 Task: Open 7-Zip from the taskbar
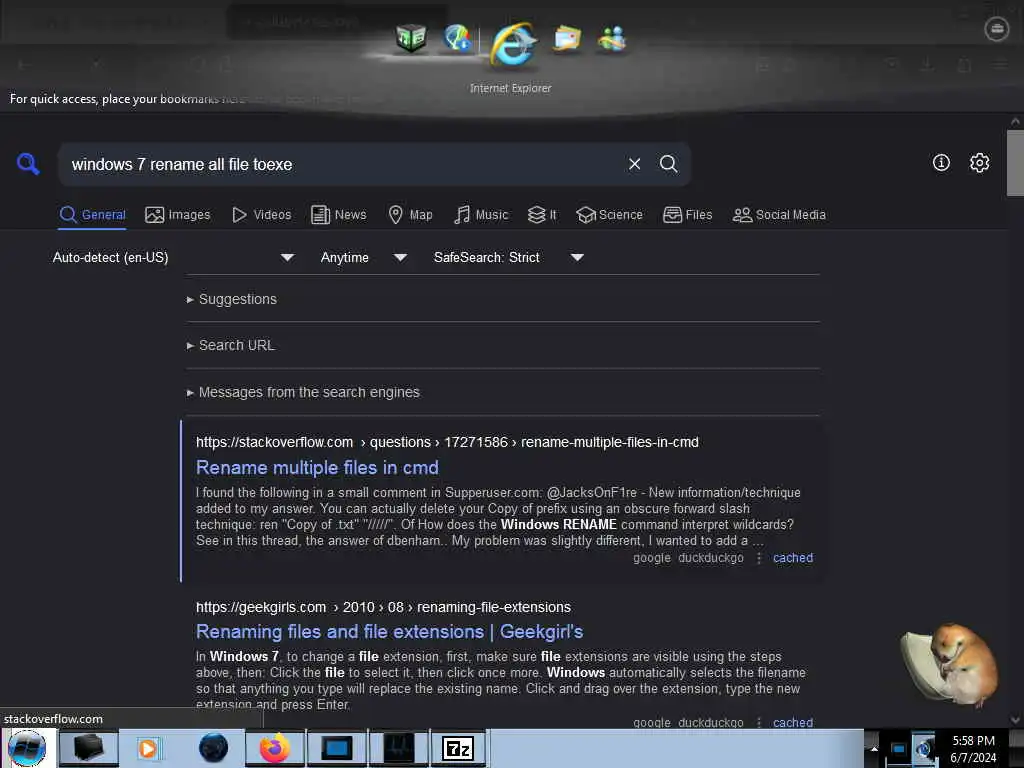458,748
